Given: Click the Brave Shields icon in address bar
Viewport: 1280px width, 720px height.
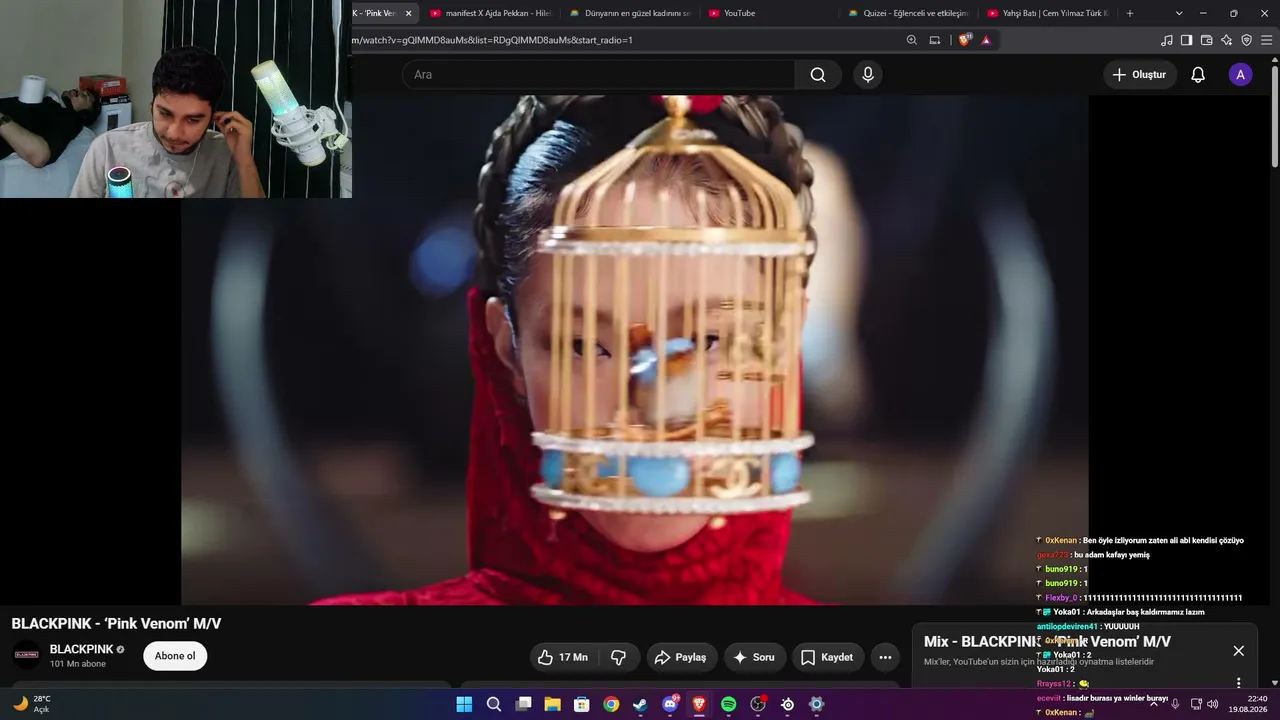Looking at the screenshot, I should tap(964, 40).
